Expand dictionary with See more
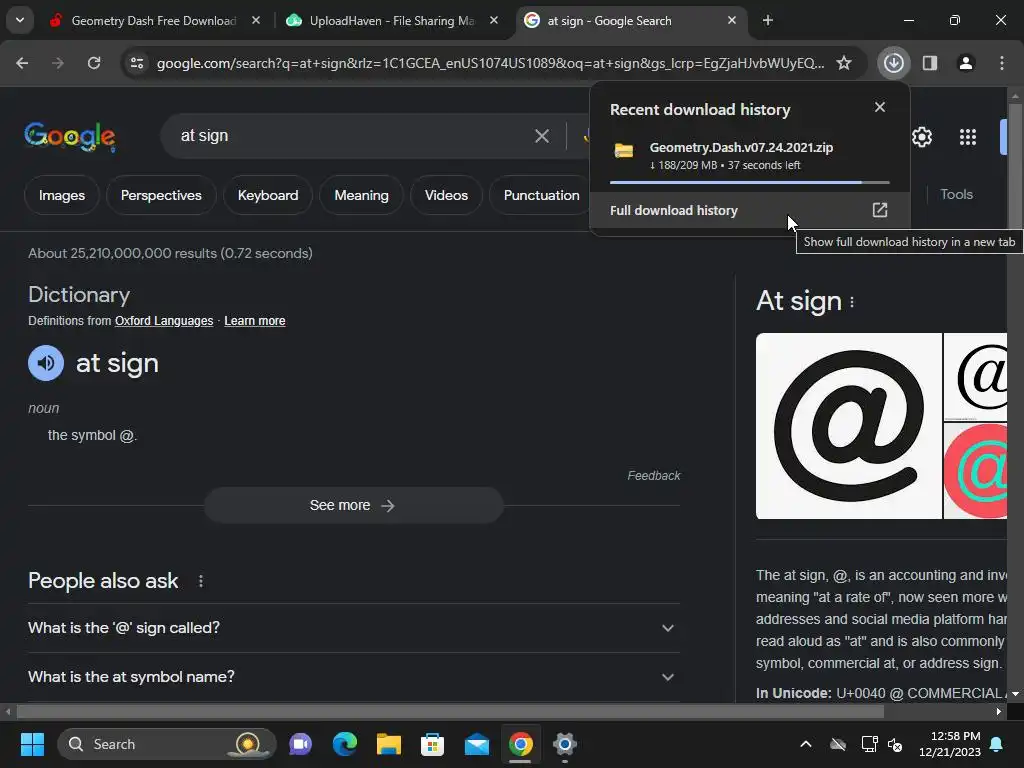 coord(353,505)
